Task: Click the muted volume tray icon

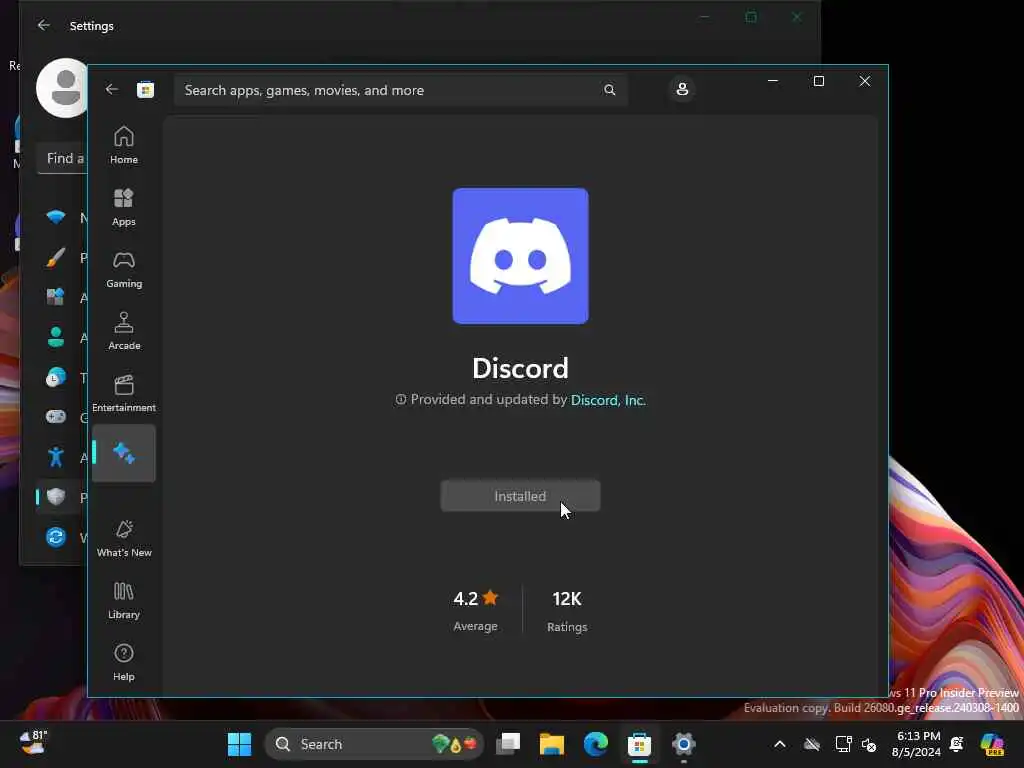Action: (x=869, y=744)
